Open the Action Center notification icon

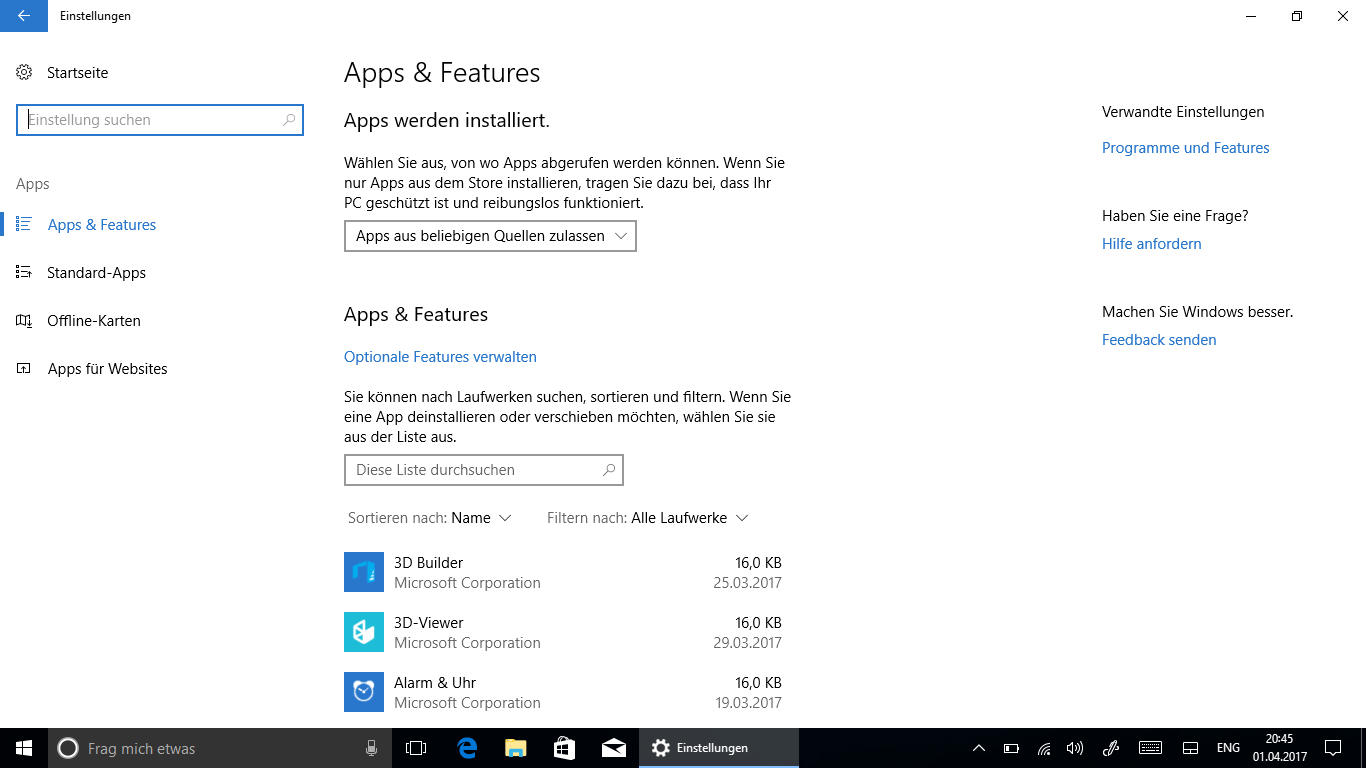(x=1333, y=748)
